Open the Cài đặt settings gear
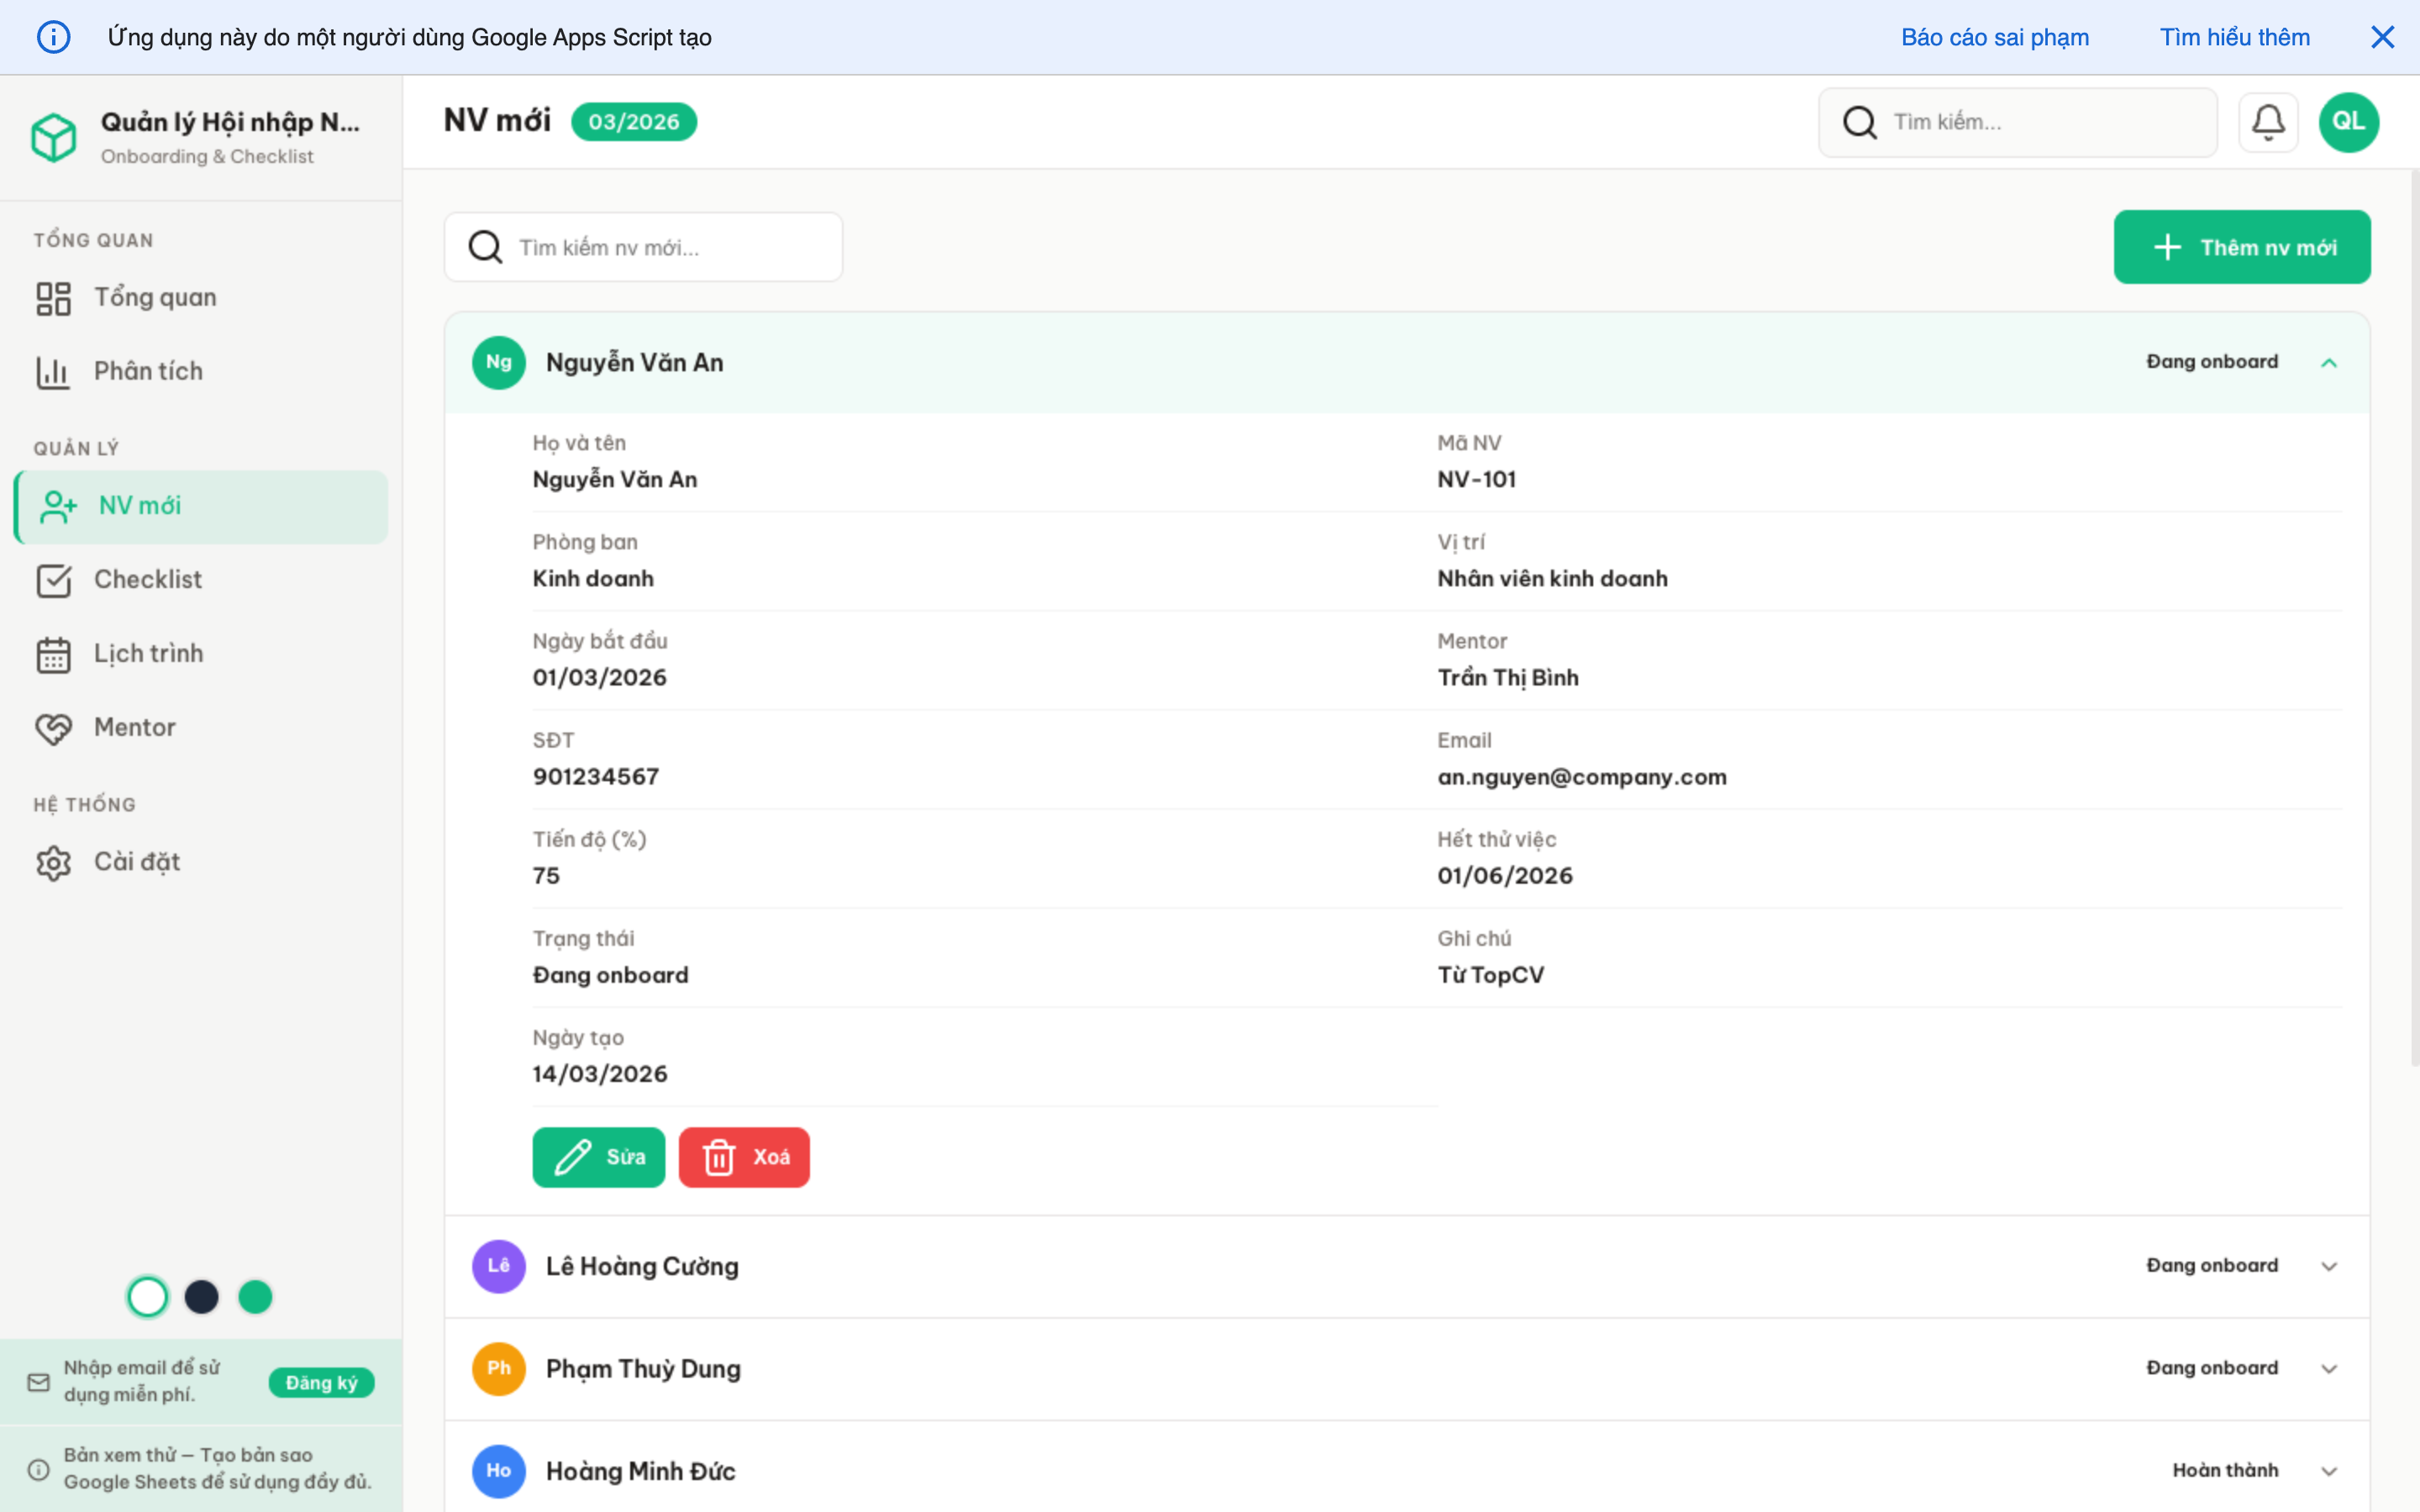The height and width of the screenshot is (1512, 2420). point(55,861)
